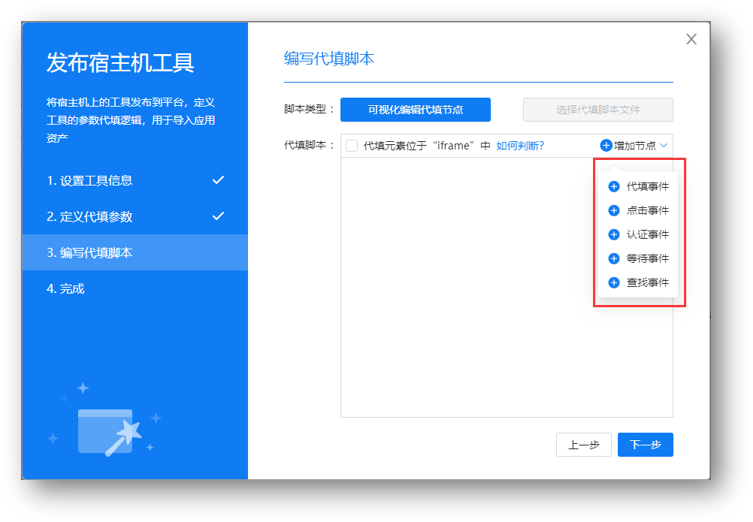753x522 pixels.
Task: Choose 点击事件 from the add-node menu
Action: click(647, 210)
